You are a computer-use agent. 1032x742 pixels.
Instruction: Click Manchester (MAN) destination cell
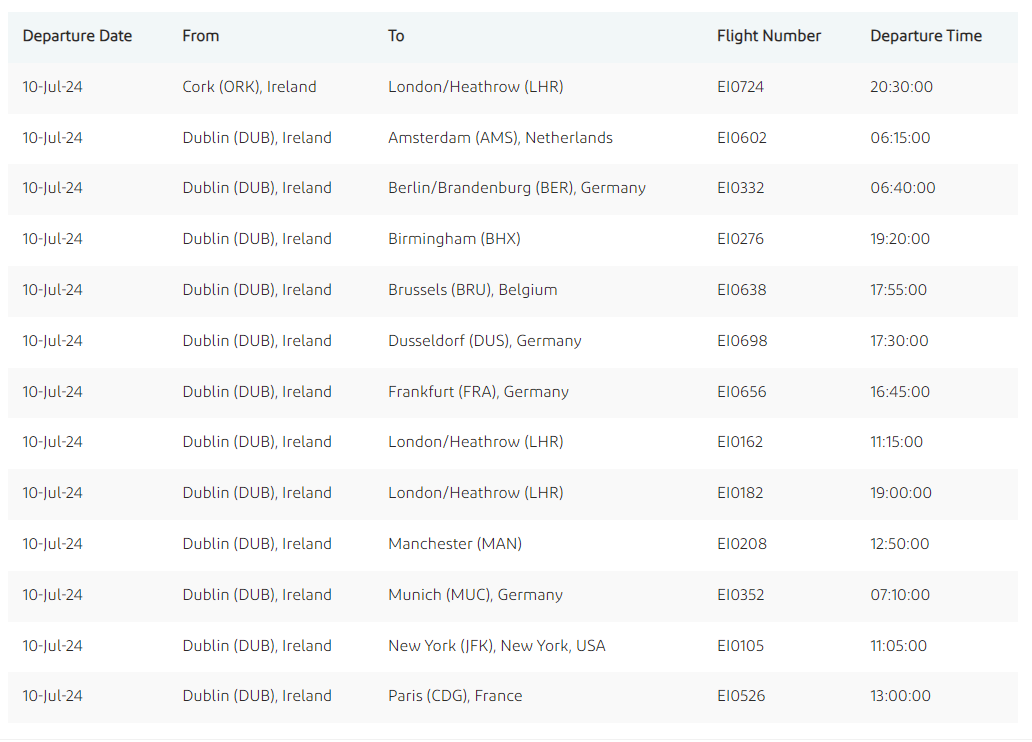coord(455,544)
